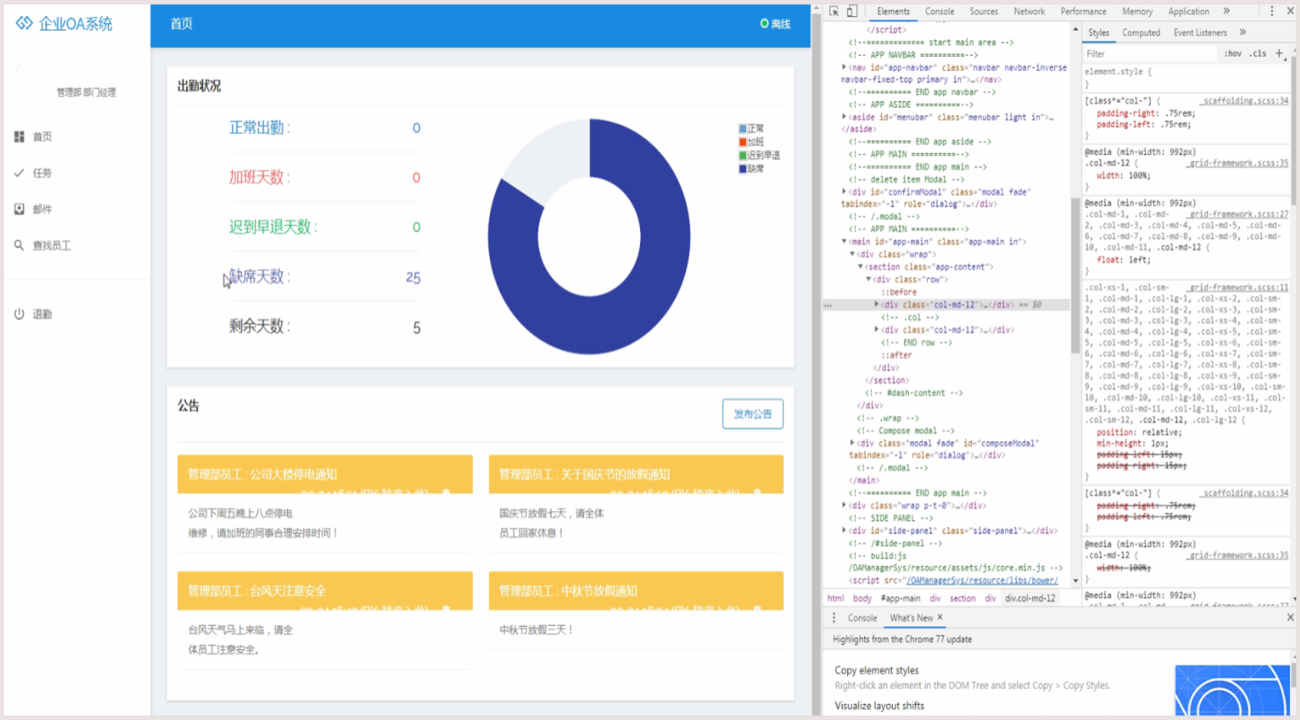Open the Console panel tab

(x=939, y=12)
